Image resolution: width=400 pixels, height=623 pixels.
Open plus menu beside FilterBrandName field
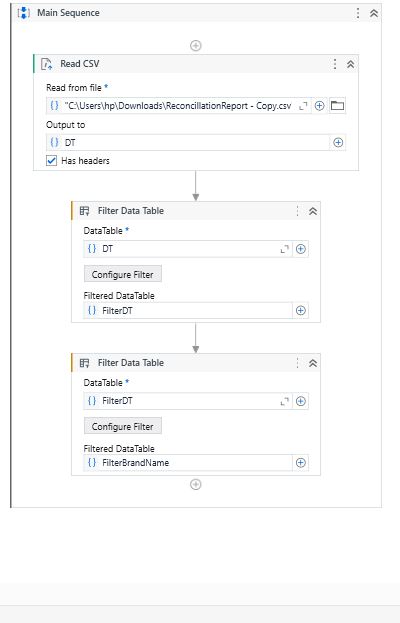pos(301,462)
